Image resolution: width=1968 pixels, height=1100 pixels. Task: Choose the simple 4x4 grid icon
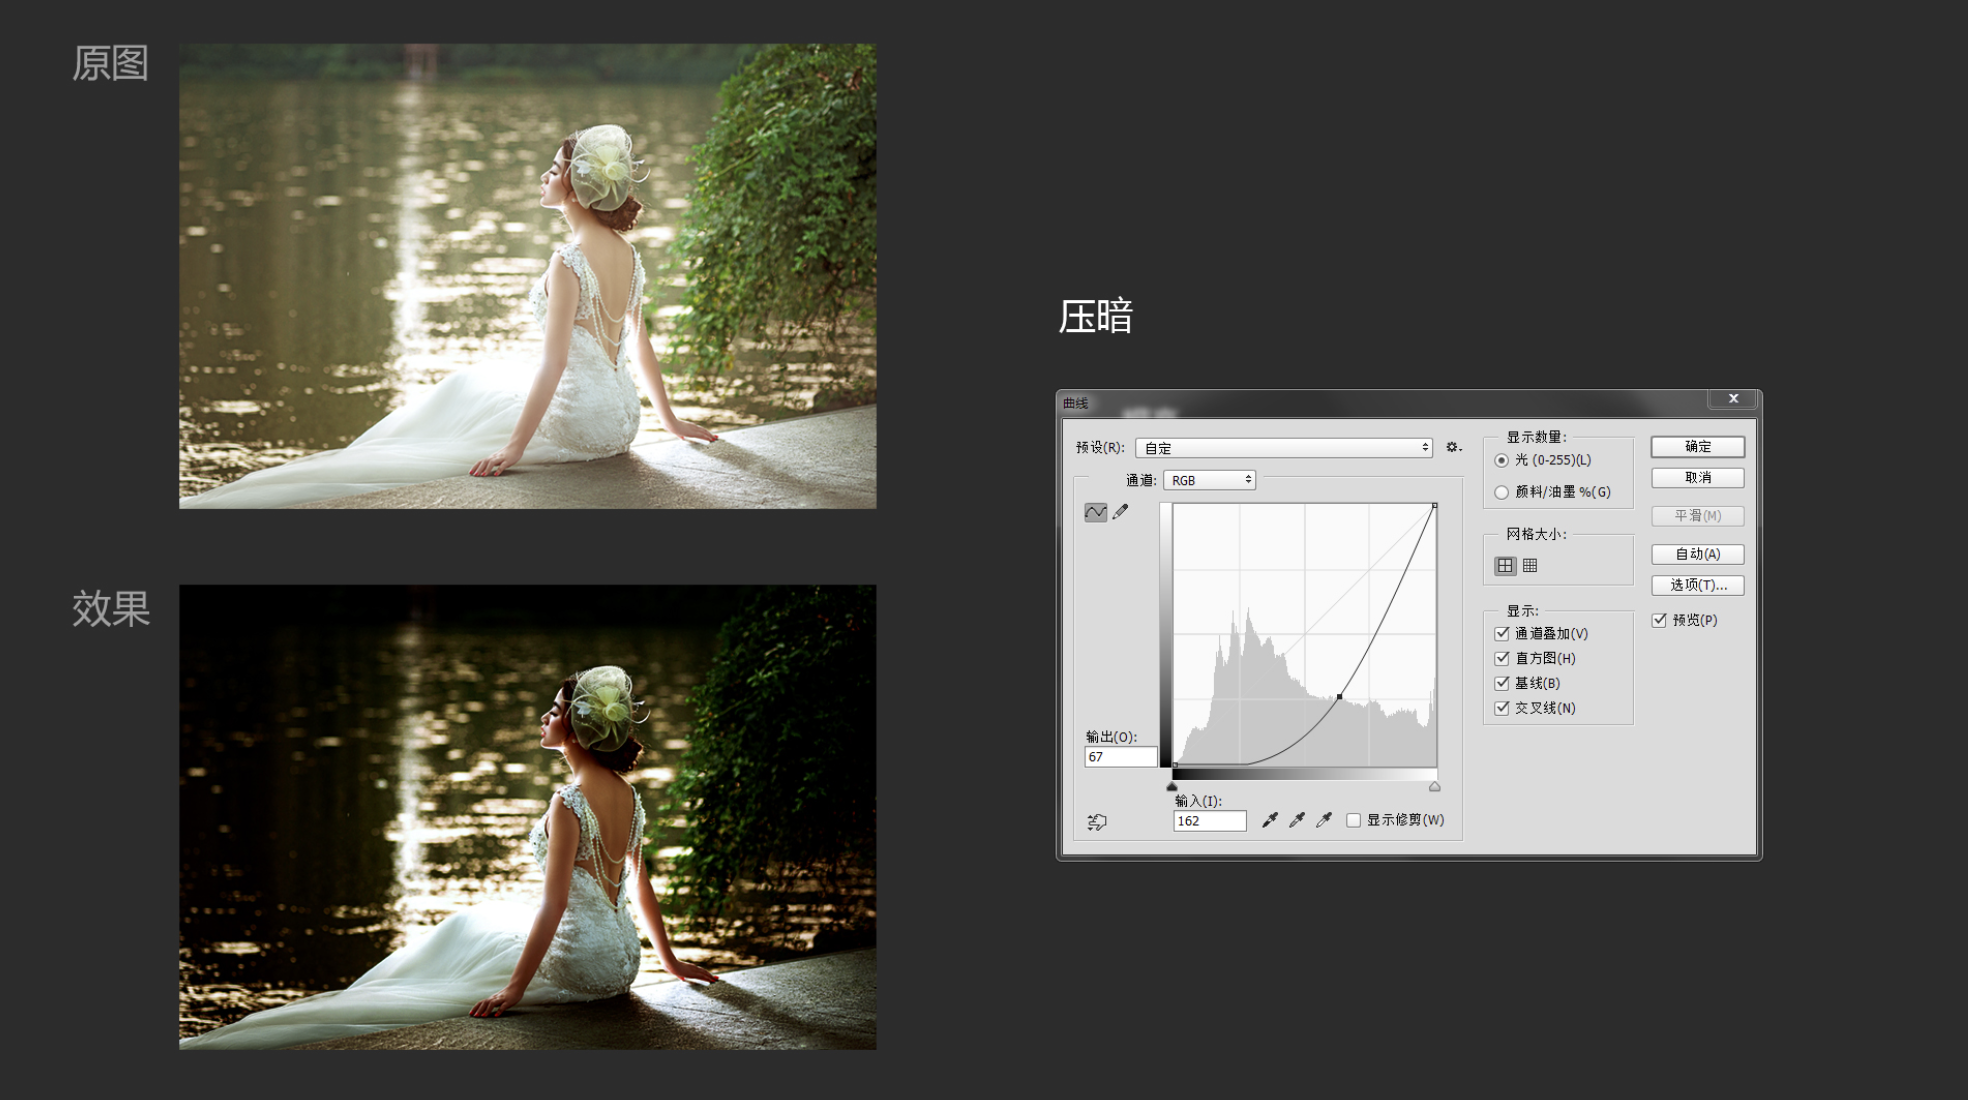coord(1505,566)
